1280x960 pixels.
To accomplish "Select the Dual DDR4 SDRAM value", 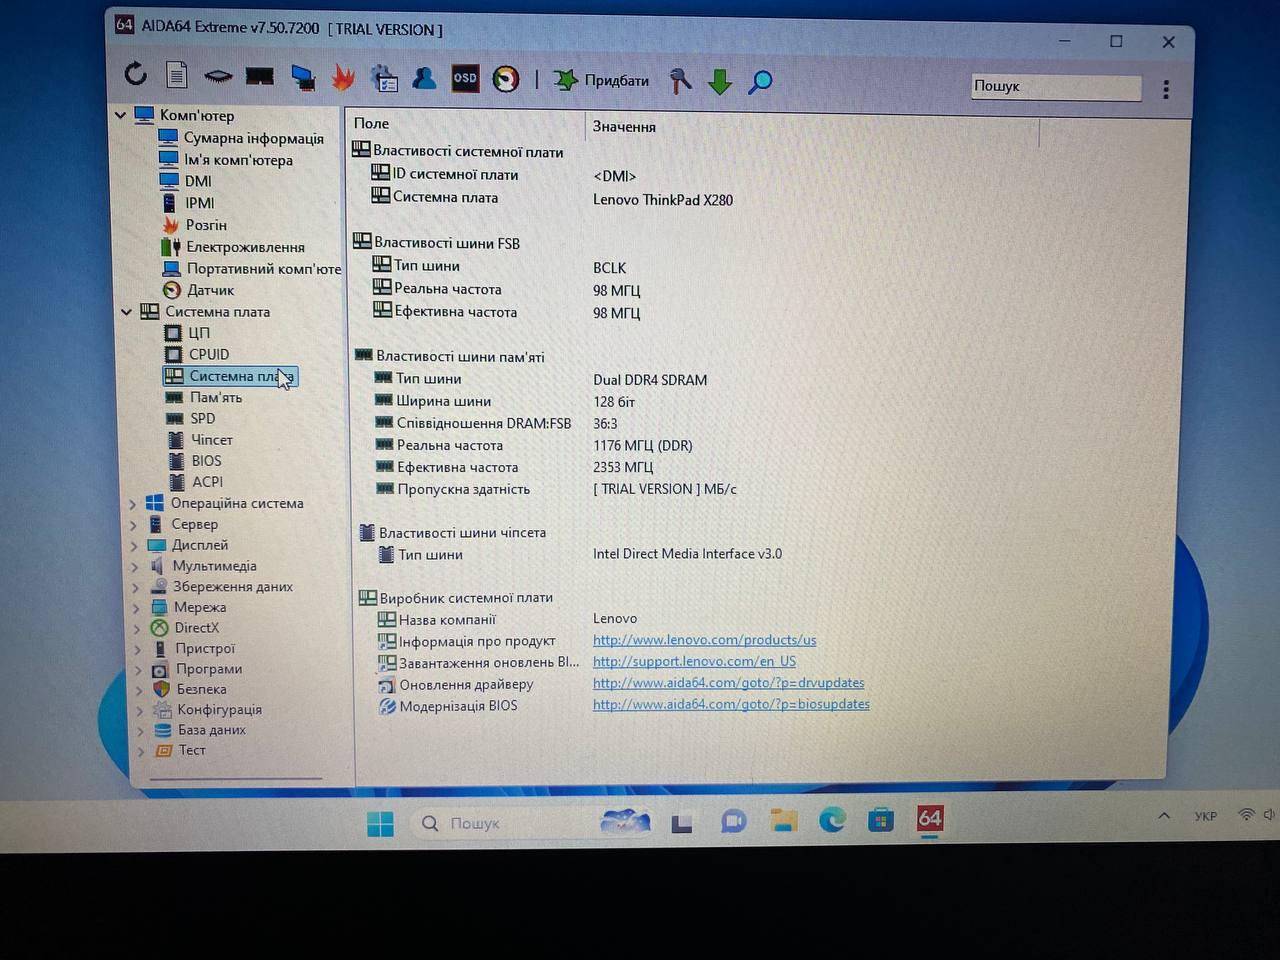I will tap(650, 380).
